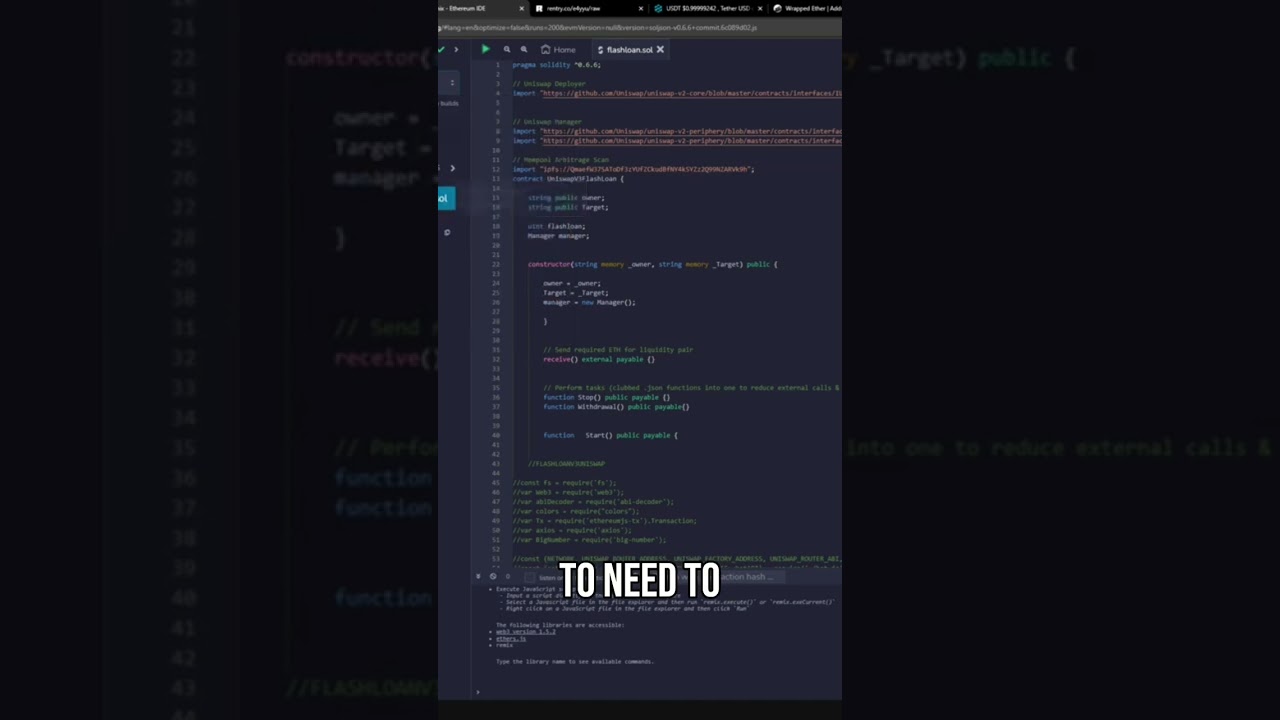Image resolution: width=1280 pixels, height=720 pixels.
Task: Click the green checkmark icon in side panel header
Action: 441,49
